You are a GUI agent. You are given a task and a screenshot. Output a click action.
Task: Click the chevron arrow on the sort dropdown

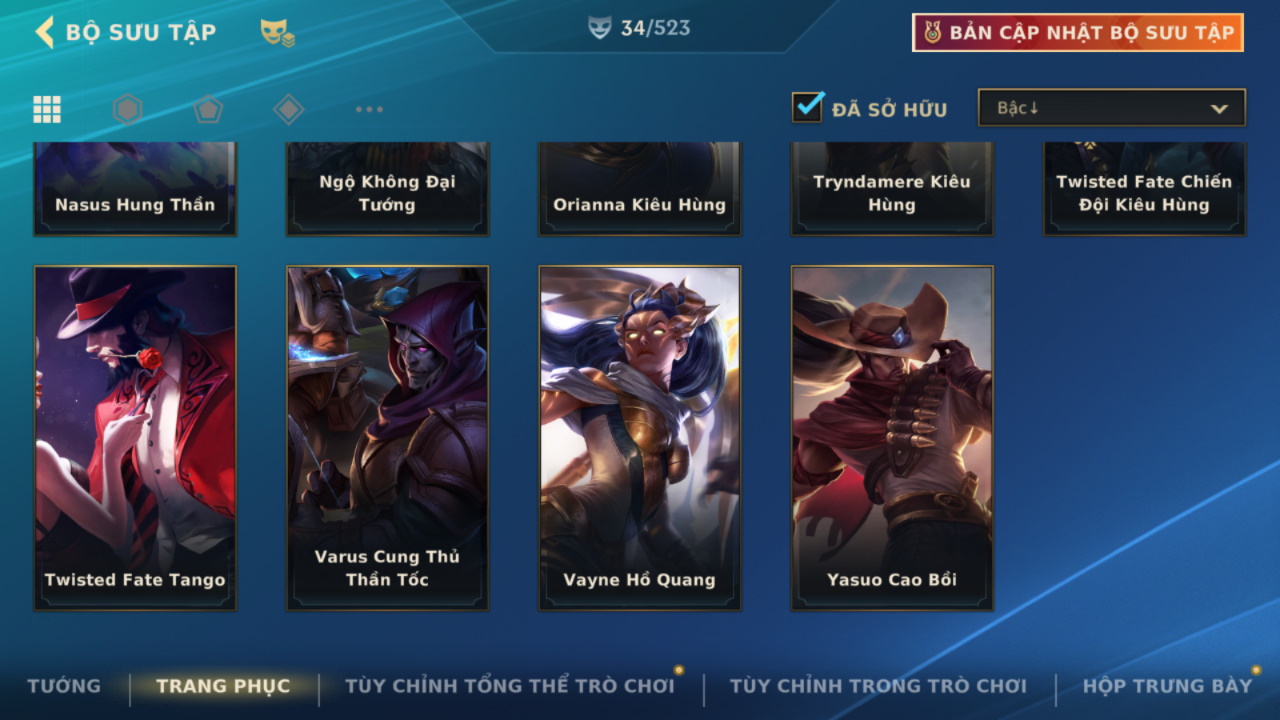point(1219,109)
